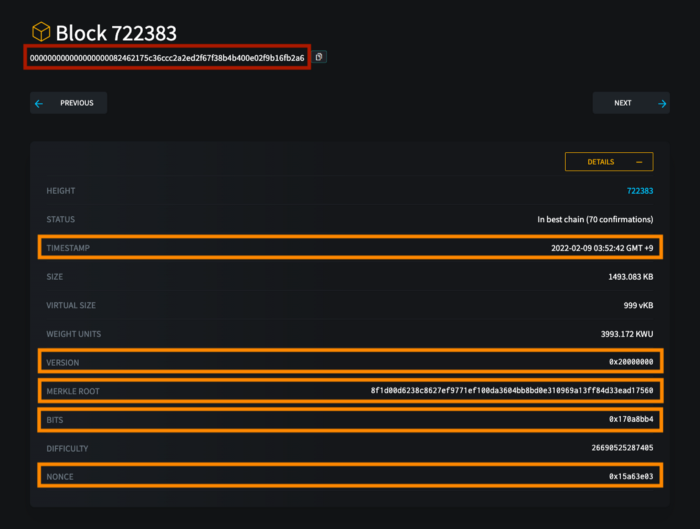This screenshot has width=700, height=529.
Task: Go to the previous block
Action: [68, 103]
